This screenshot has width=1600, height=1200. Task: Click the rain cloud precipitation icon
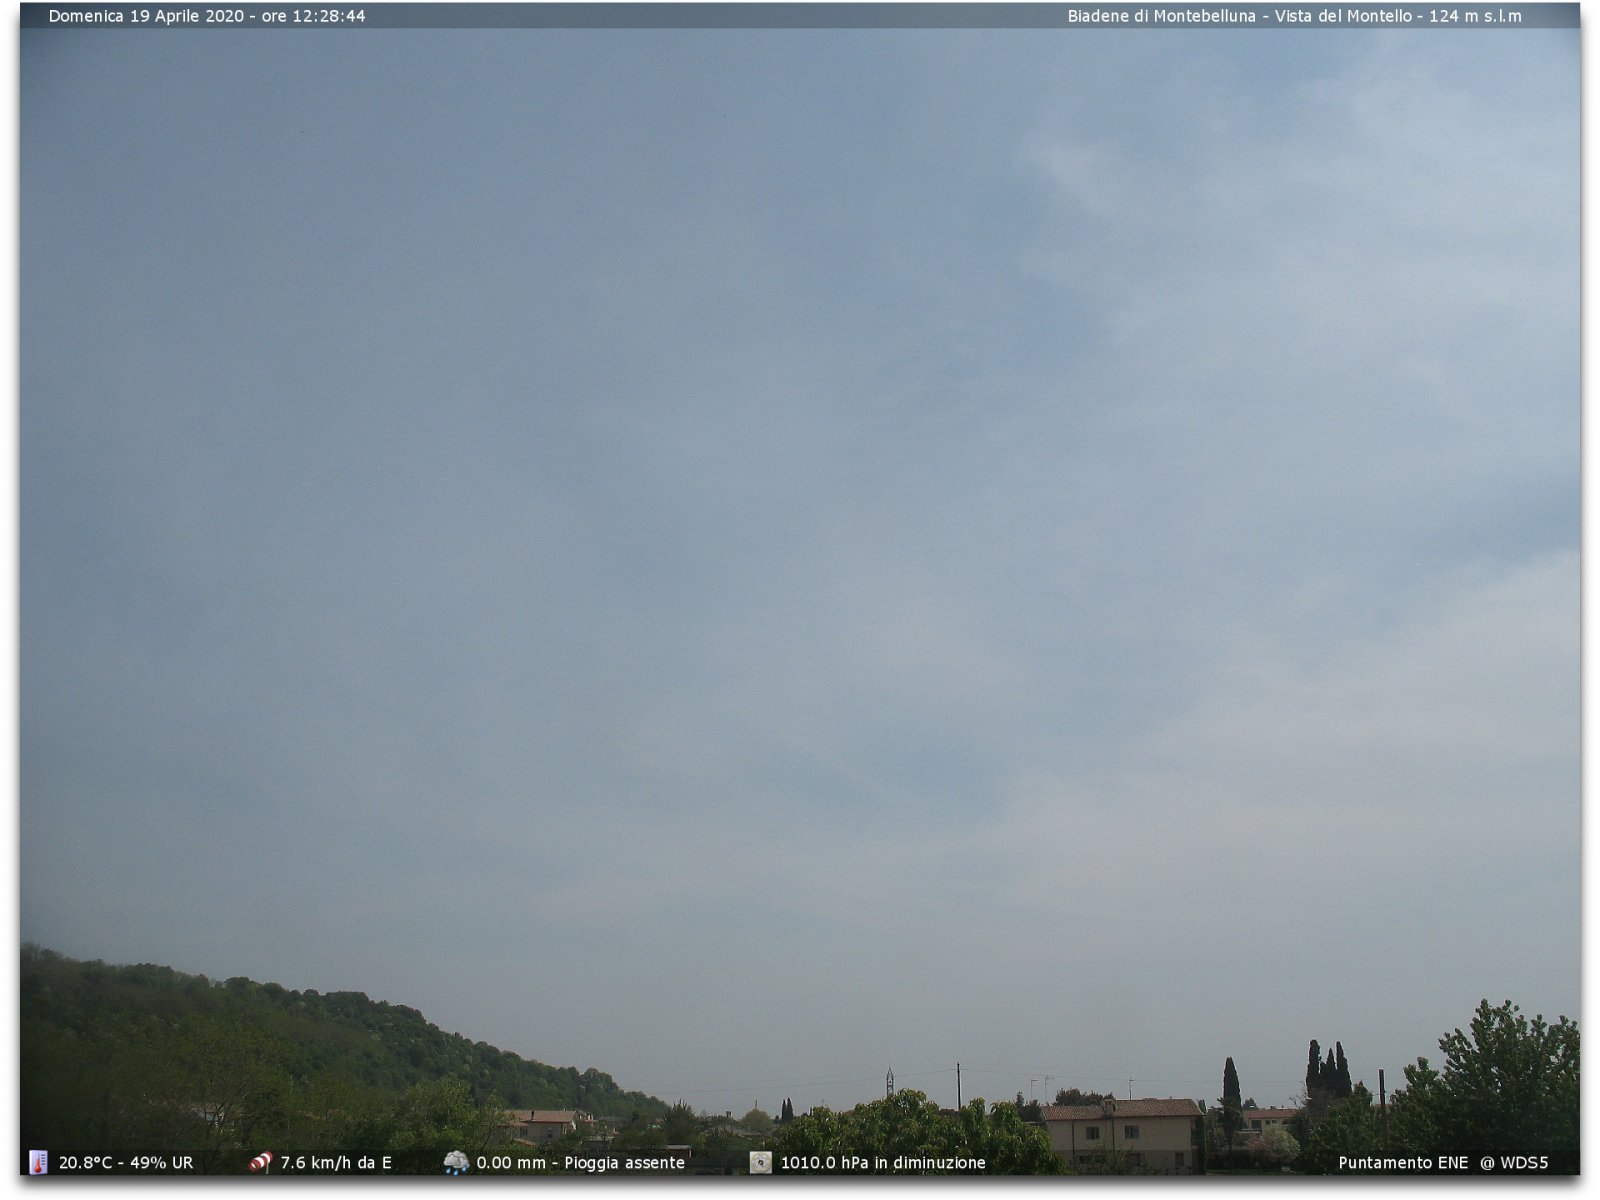pyautogui.click(x=456, y=1162)
